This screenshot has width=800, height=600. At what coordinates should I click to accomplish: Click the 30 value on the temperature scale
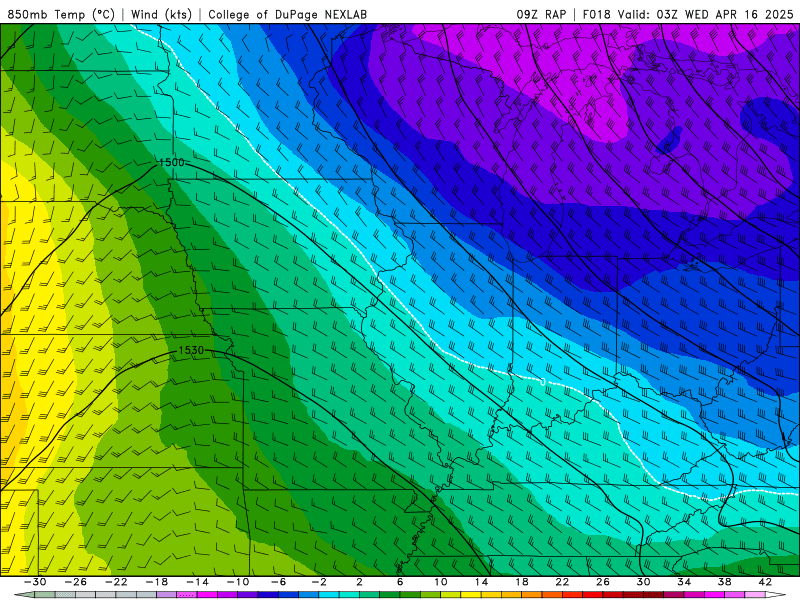643,582
